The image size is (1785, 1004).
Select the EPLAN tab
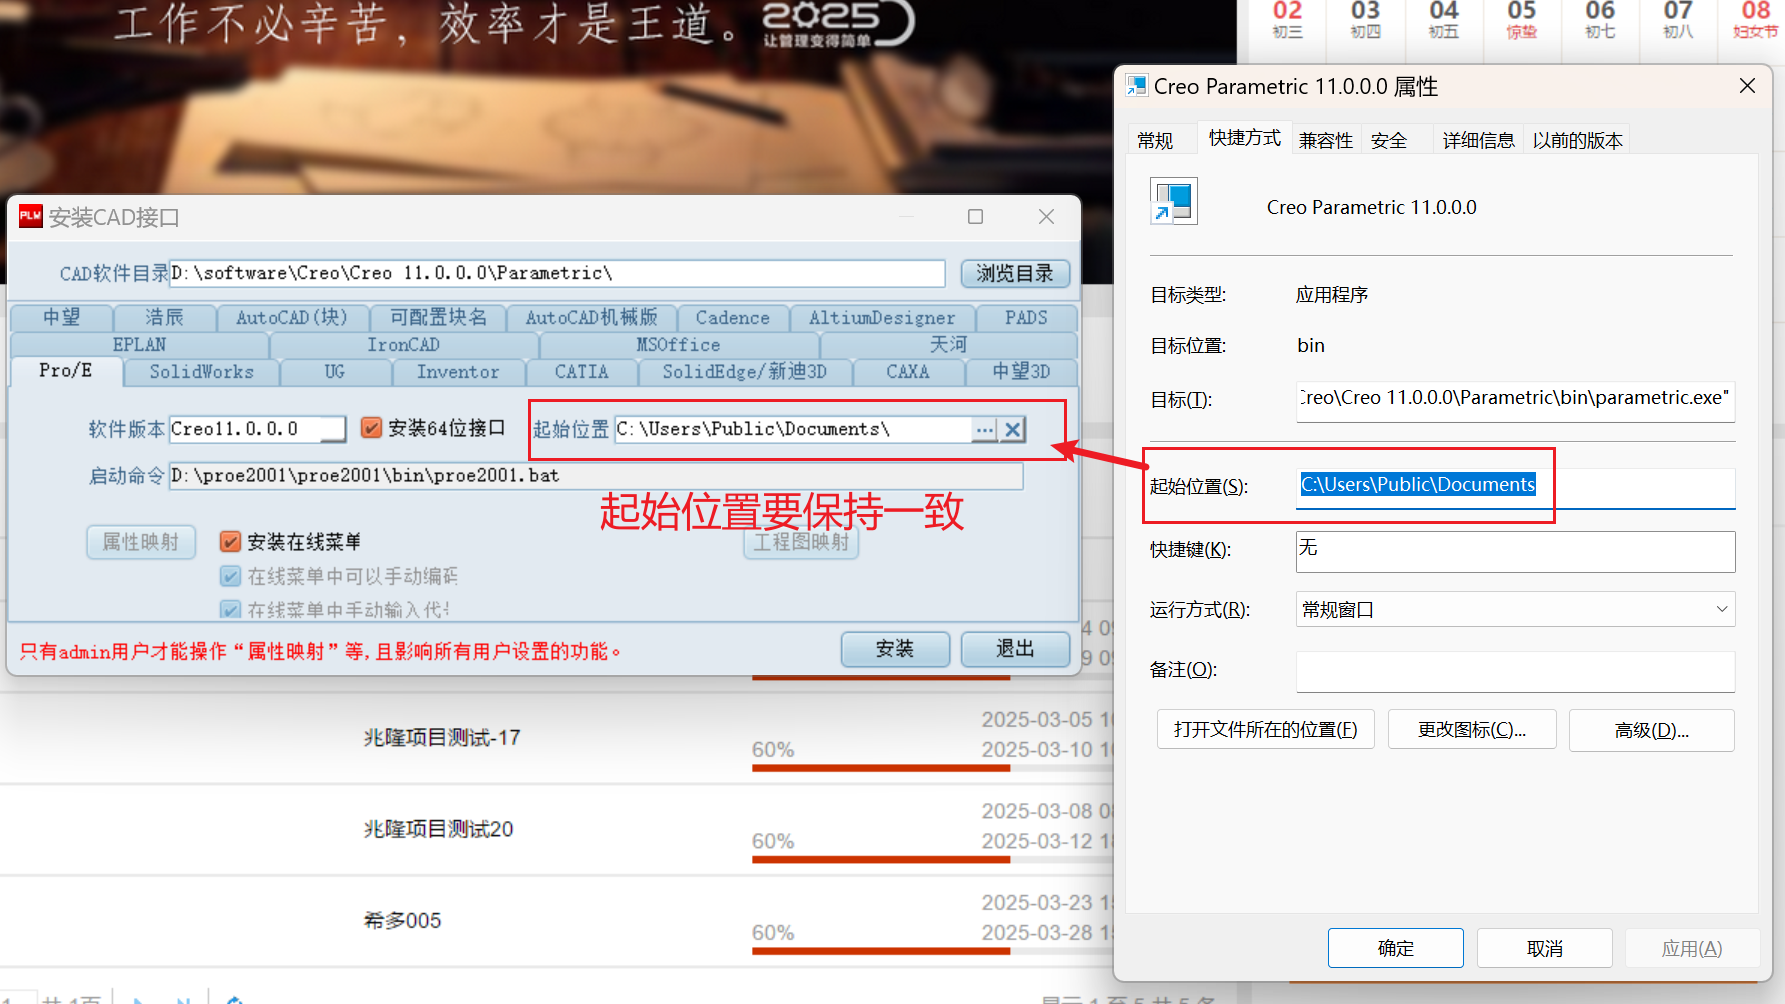tap(140, 345)
